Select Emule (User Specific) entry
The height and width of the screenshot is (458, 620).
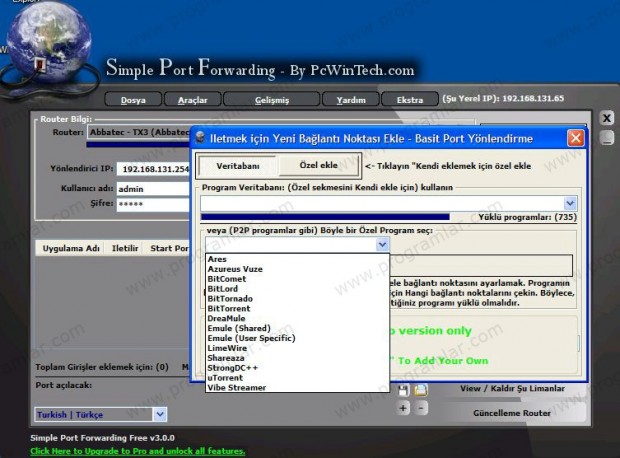click(297, 338)
